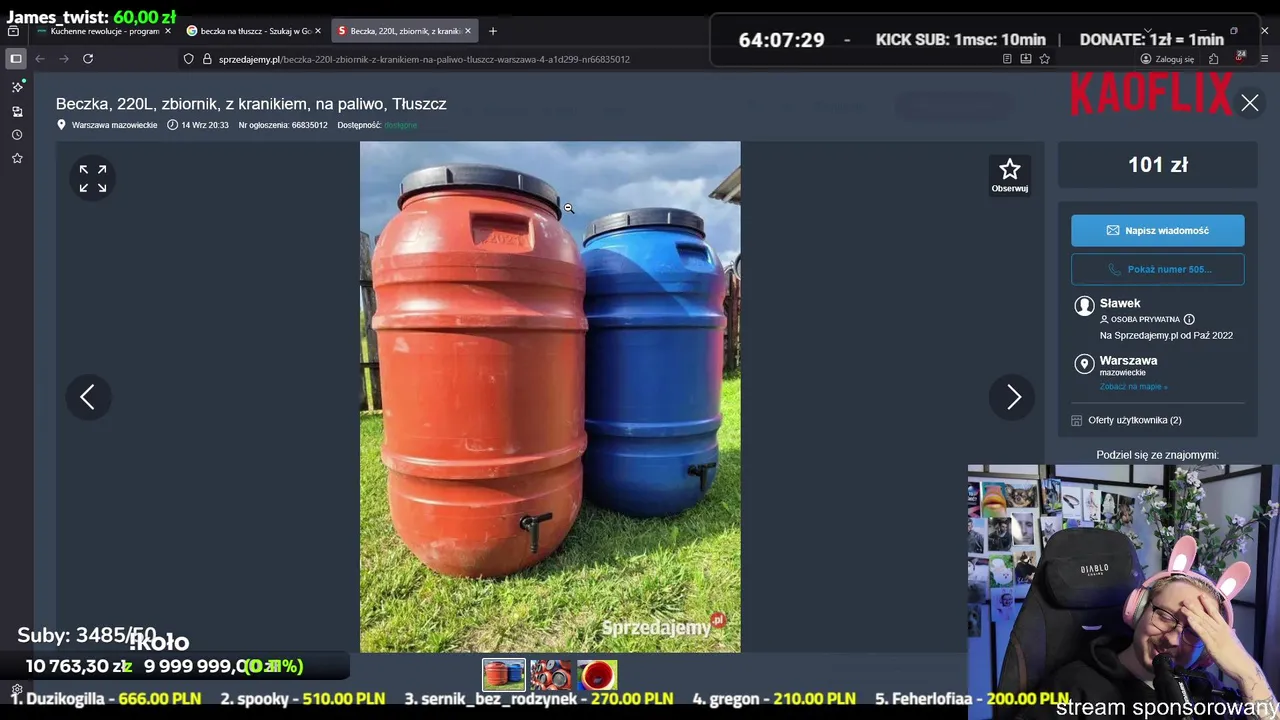Screen dimensions: 1280x720
Task: Open the history clock sidebar icon
Action: [x=17, y=135]
